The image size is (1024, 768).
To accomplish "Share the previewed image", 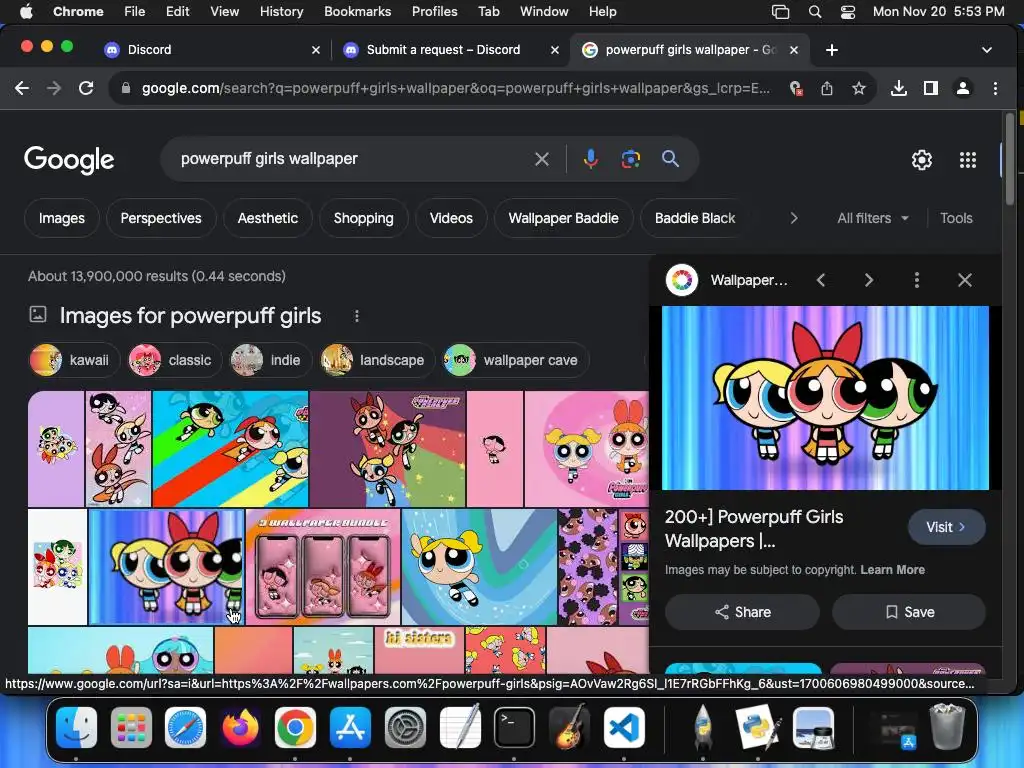I will tap(743, 612).
